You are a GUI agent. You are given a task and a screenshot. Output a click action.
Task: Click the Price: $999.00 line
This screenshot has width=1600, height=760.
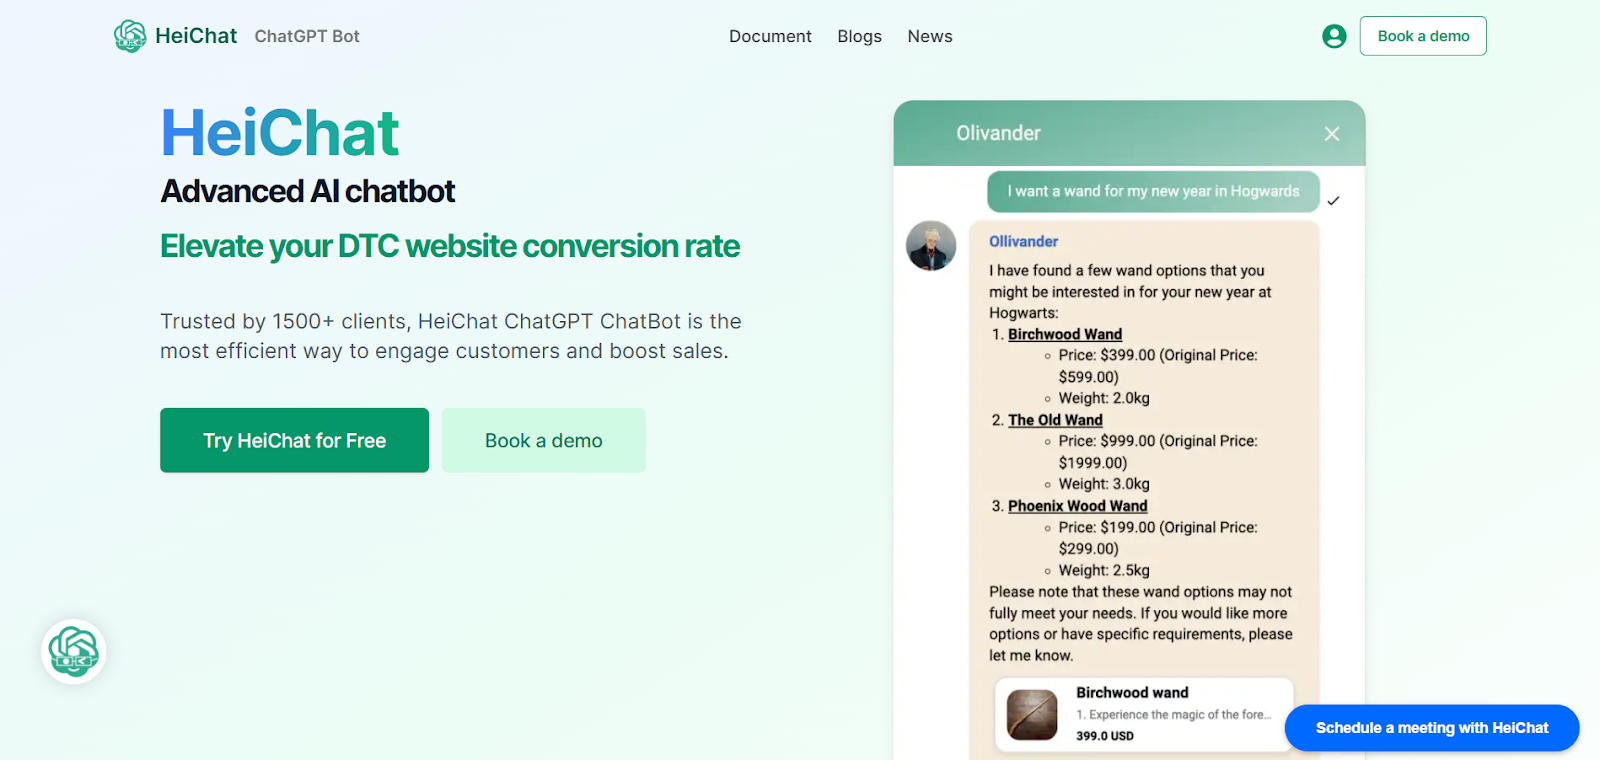click(x=1158, y=451)
